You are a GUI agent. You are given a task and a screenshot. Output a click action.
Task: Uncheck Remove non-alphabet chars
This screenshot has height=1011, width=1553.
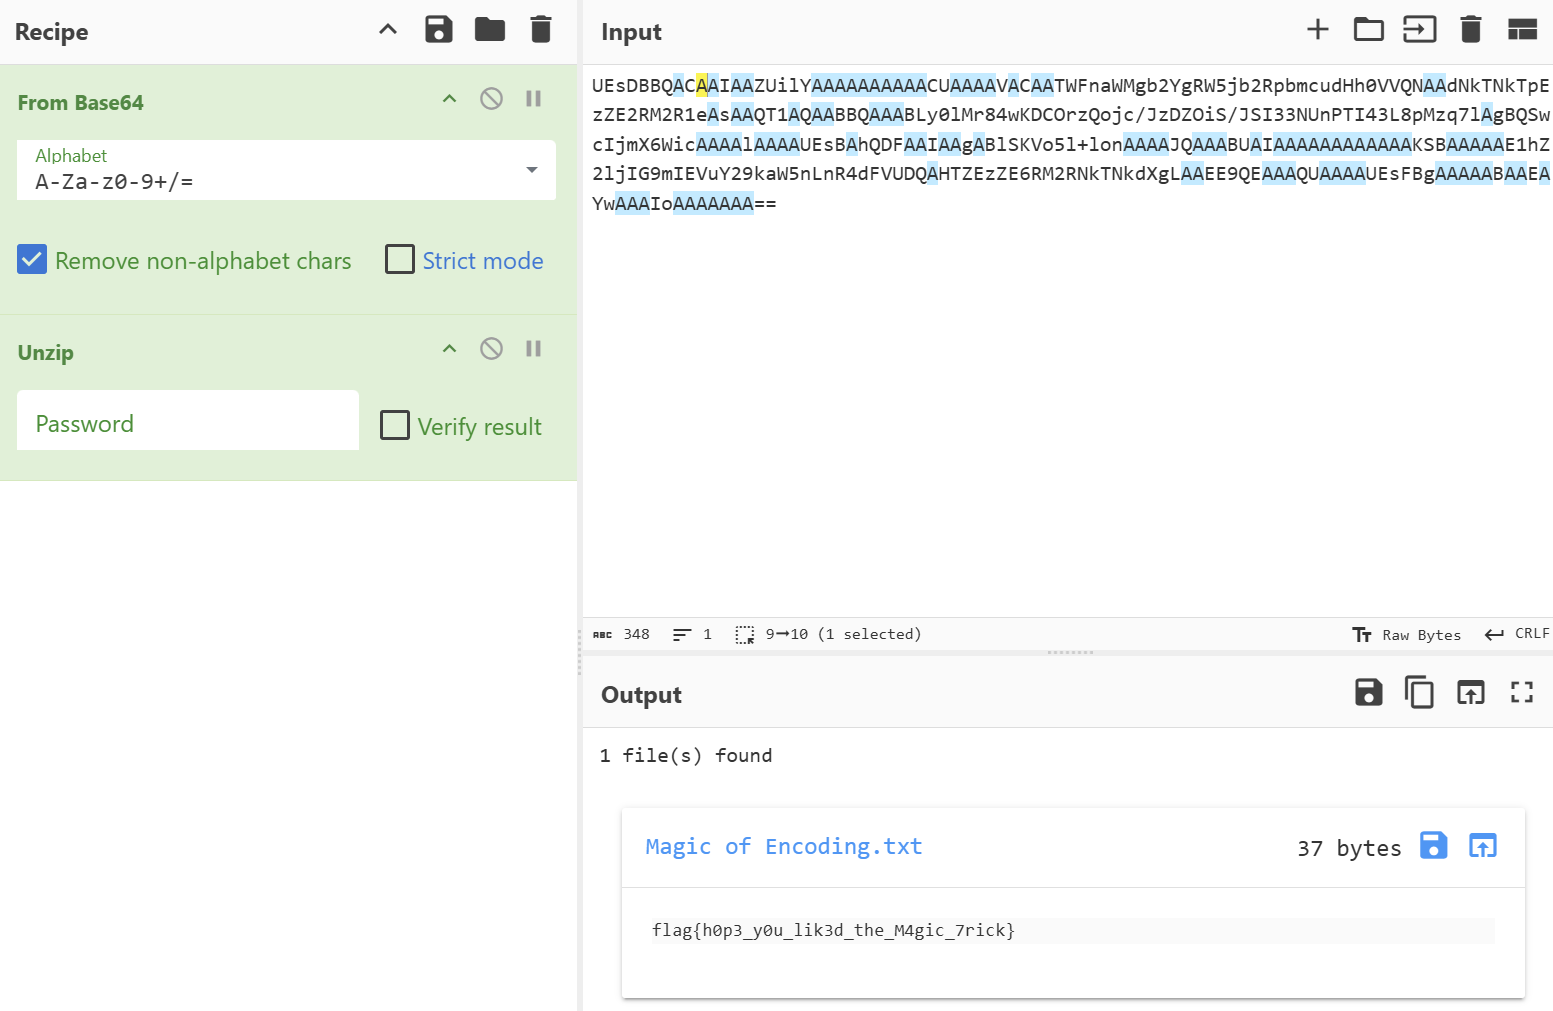tap(32, 260)
